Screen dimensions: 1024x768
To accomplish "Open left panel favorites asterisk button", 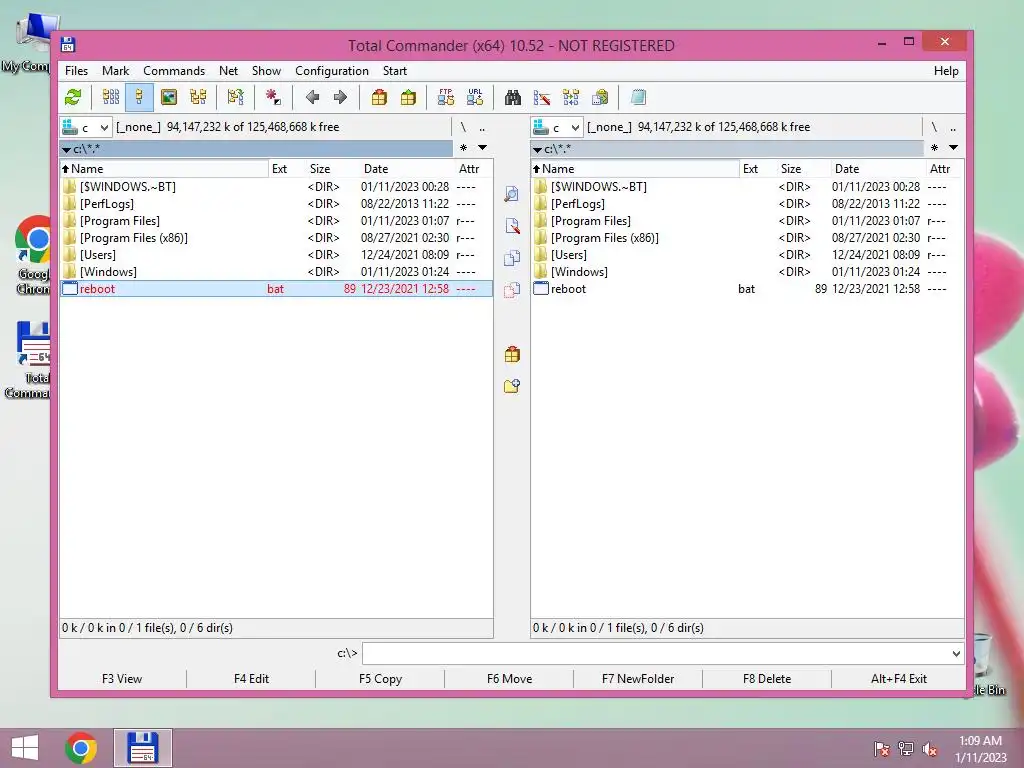I will coord(464,148).
